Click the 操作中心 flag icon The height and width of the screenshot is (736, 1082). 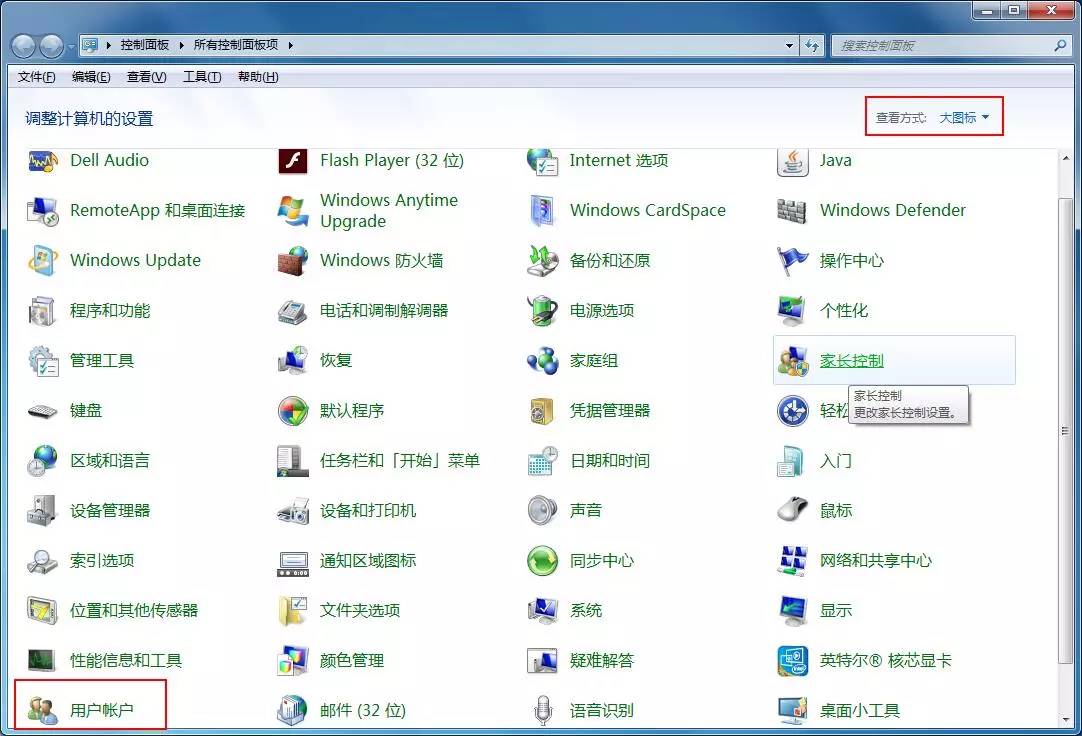(792, 261)
